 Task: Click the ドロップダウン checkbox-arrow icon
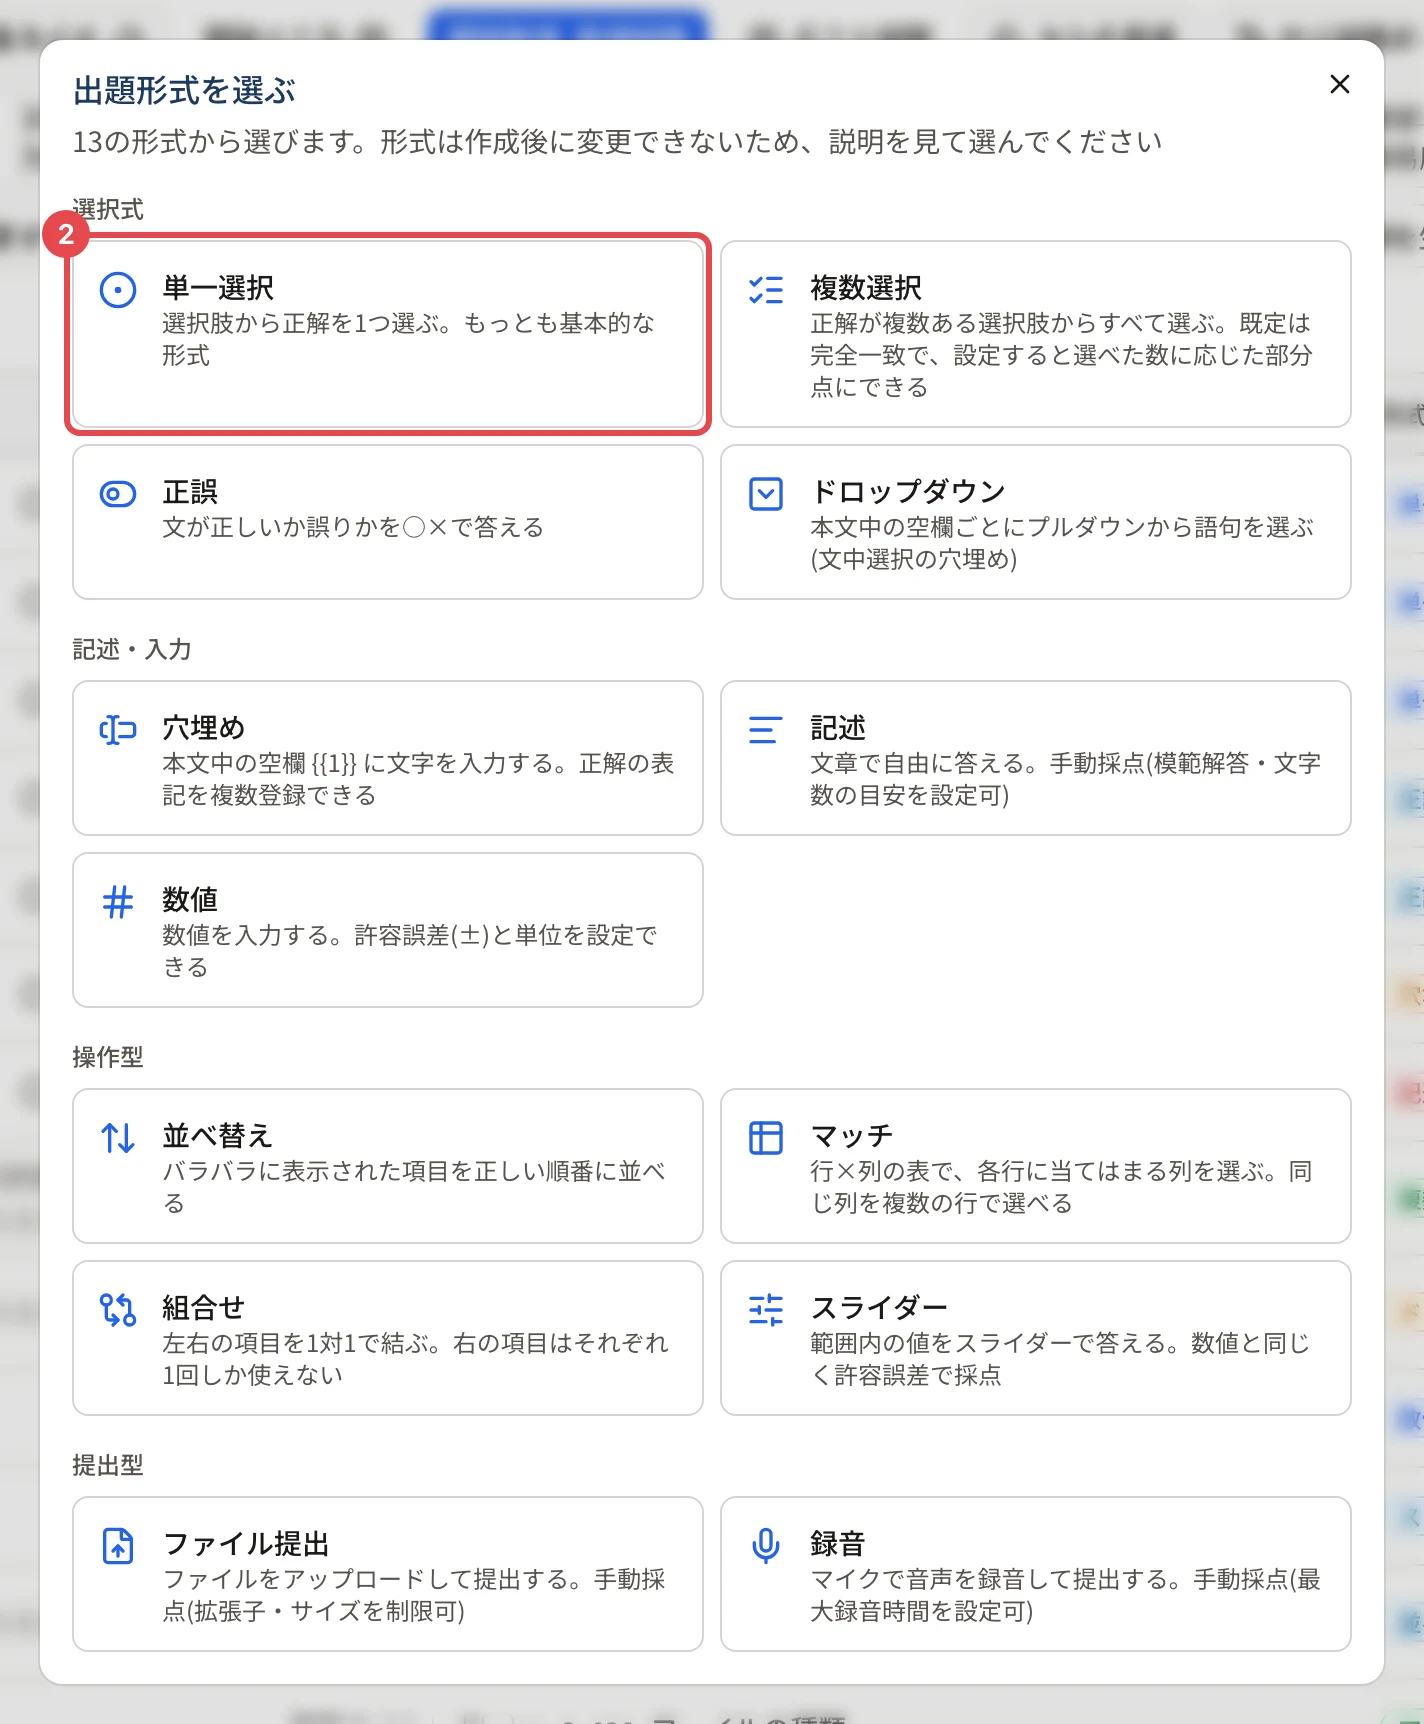tap(766, 494)
